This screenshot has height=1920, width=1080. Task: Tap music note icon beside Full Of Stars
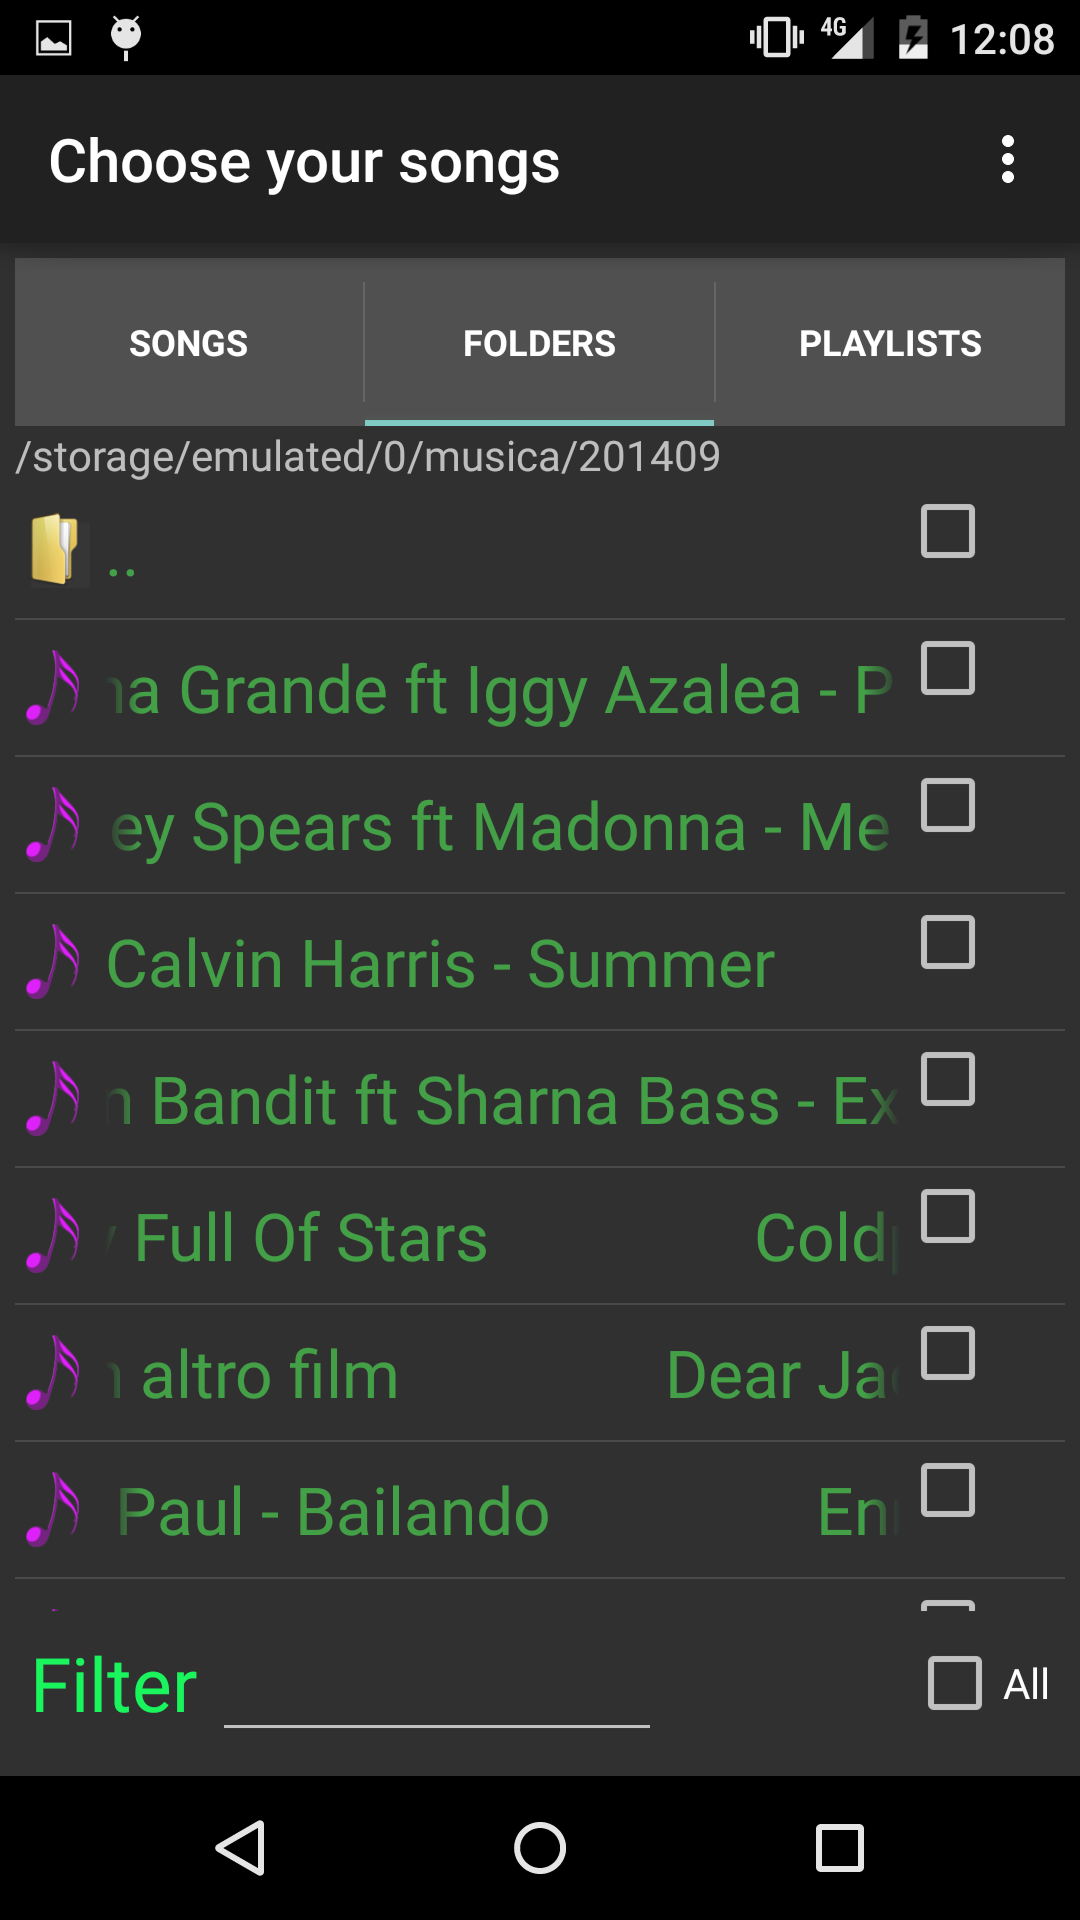pyautogui.click(x=53, y=1236)
